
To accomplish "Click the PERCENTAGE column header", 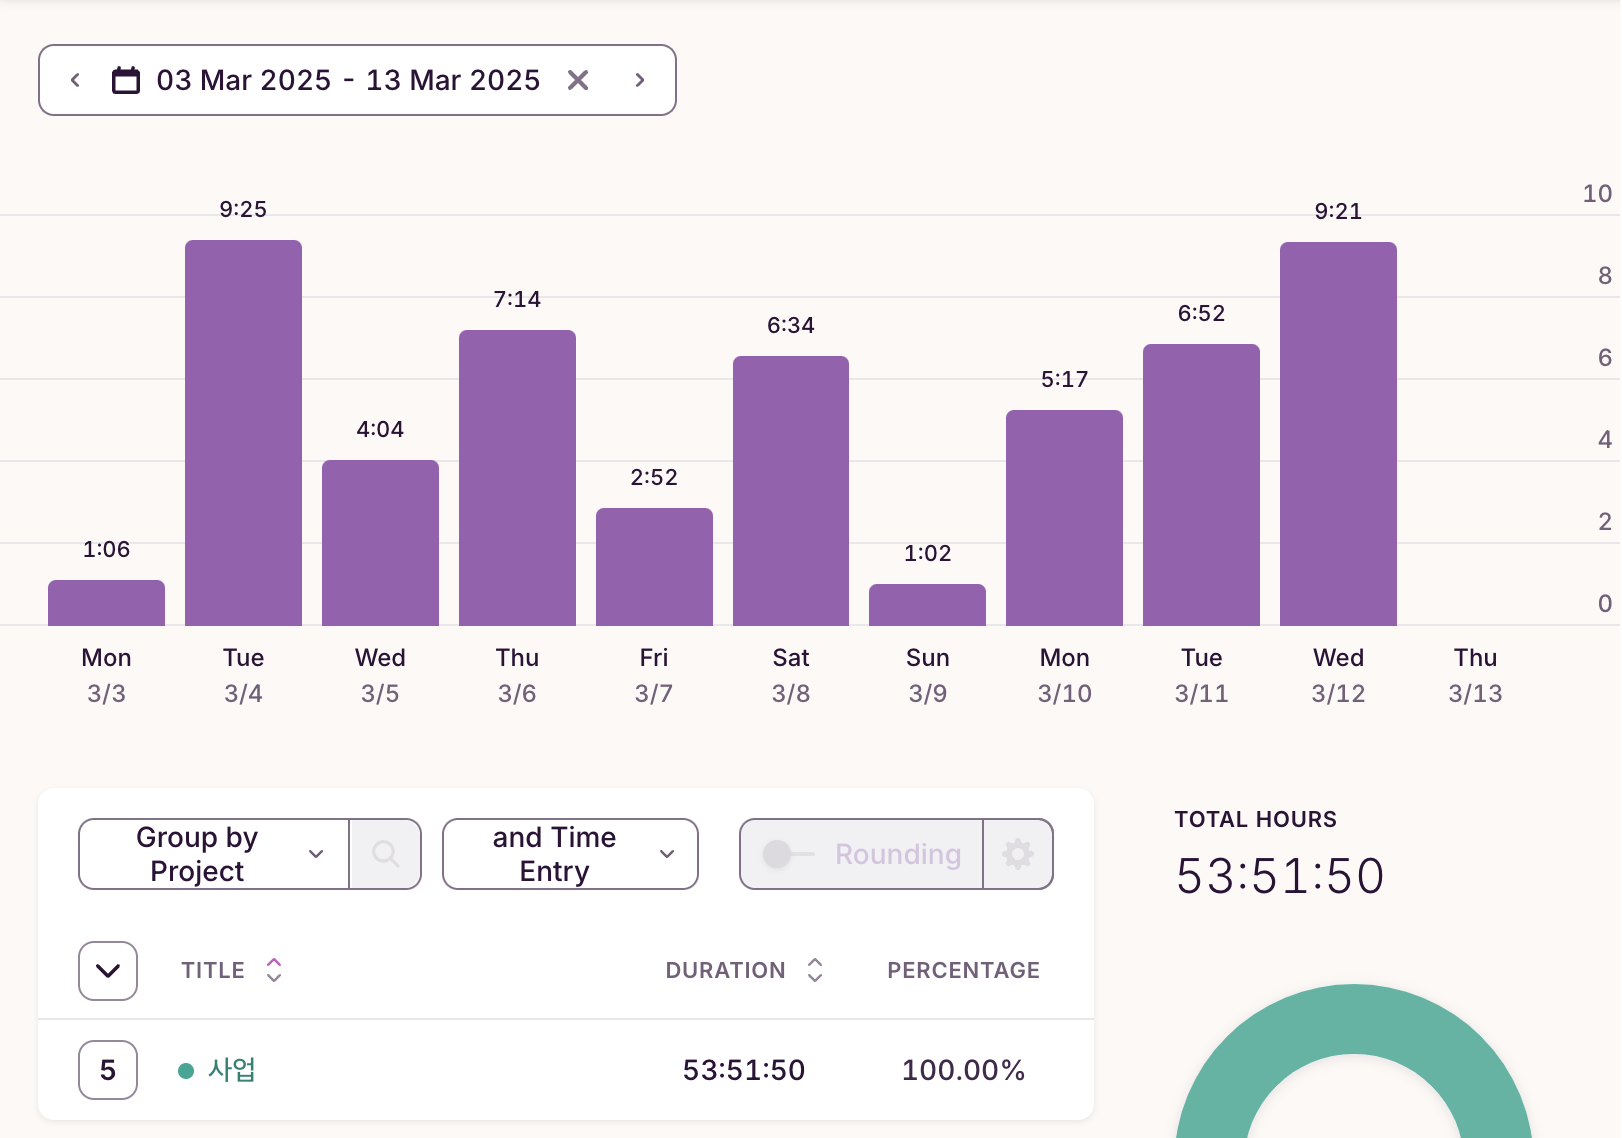I will point(963,970).
